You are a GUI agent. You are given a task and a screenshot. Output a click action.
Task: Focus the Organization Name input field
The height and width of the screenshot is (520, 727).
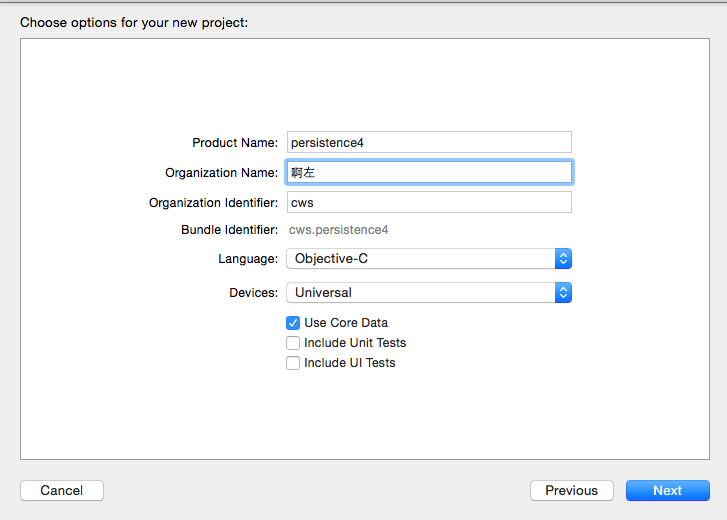(x=429, y=172)
